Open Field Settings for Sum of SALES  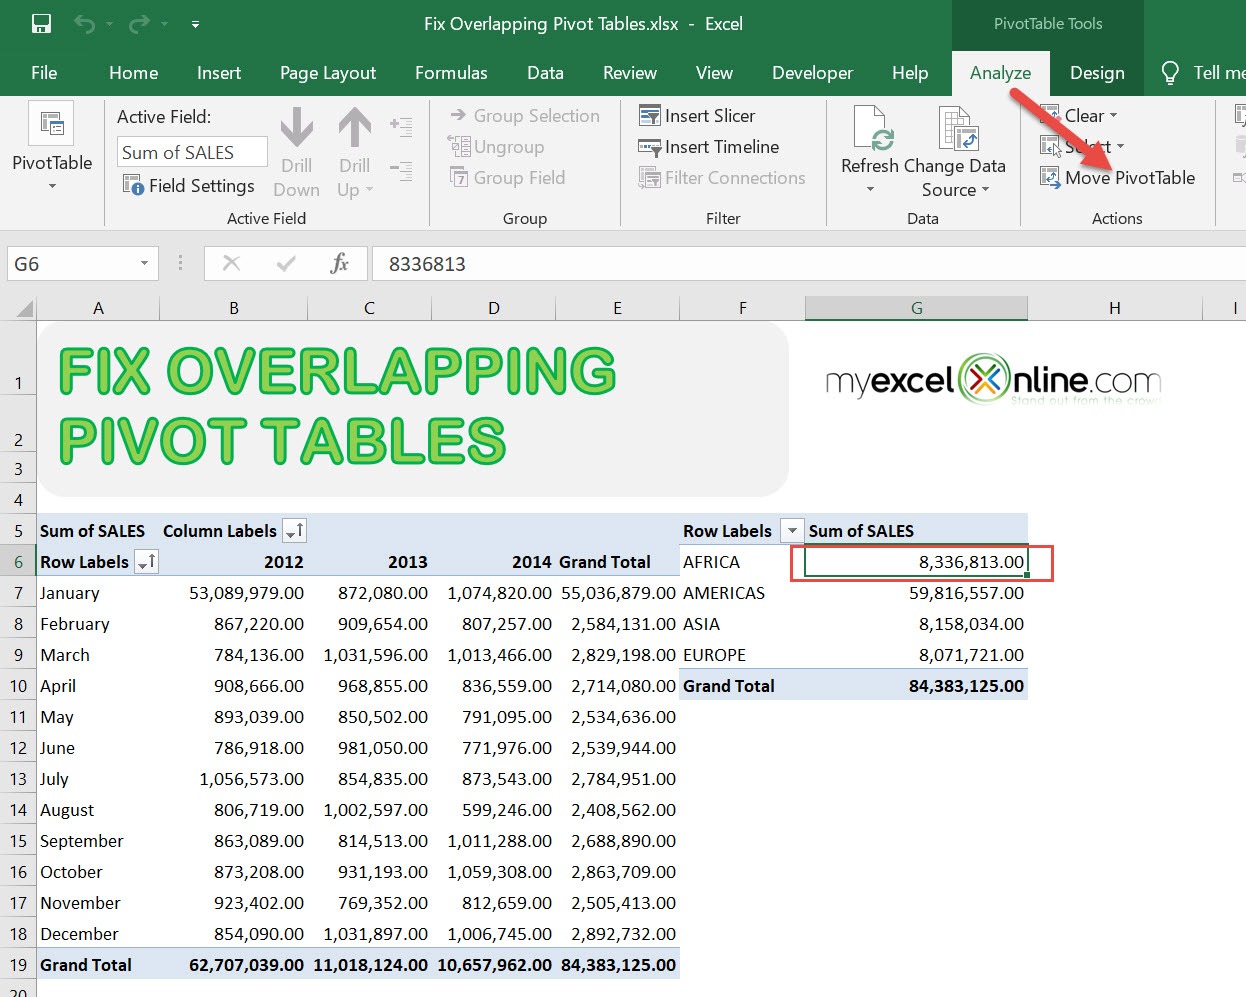188,185
